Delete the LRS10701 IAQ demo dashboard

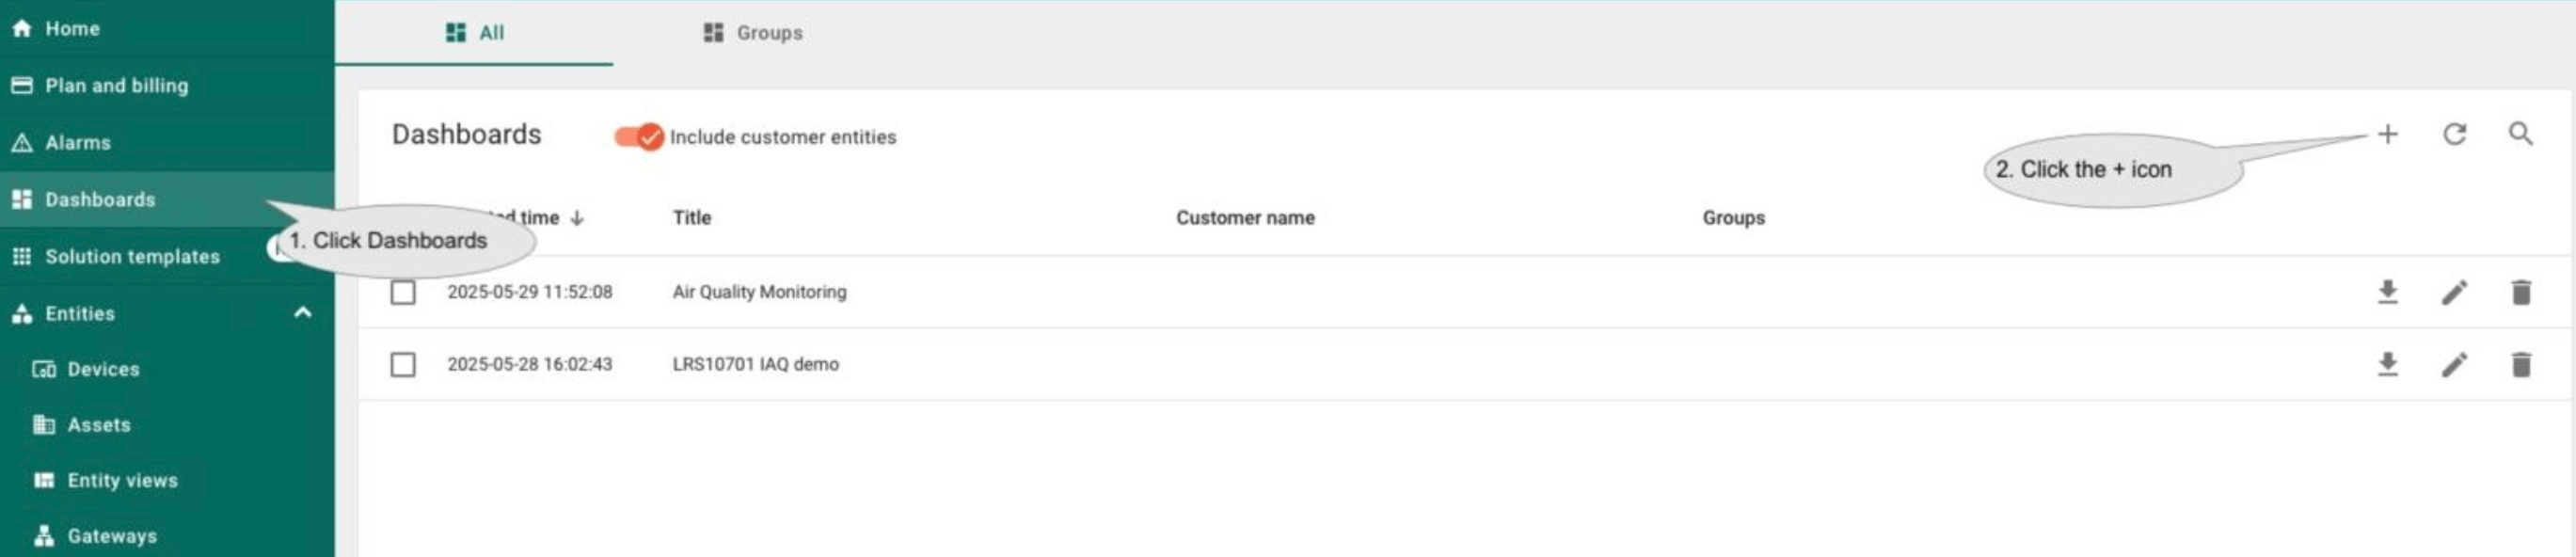(2520, 364)
